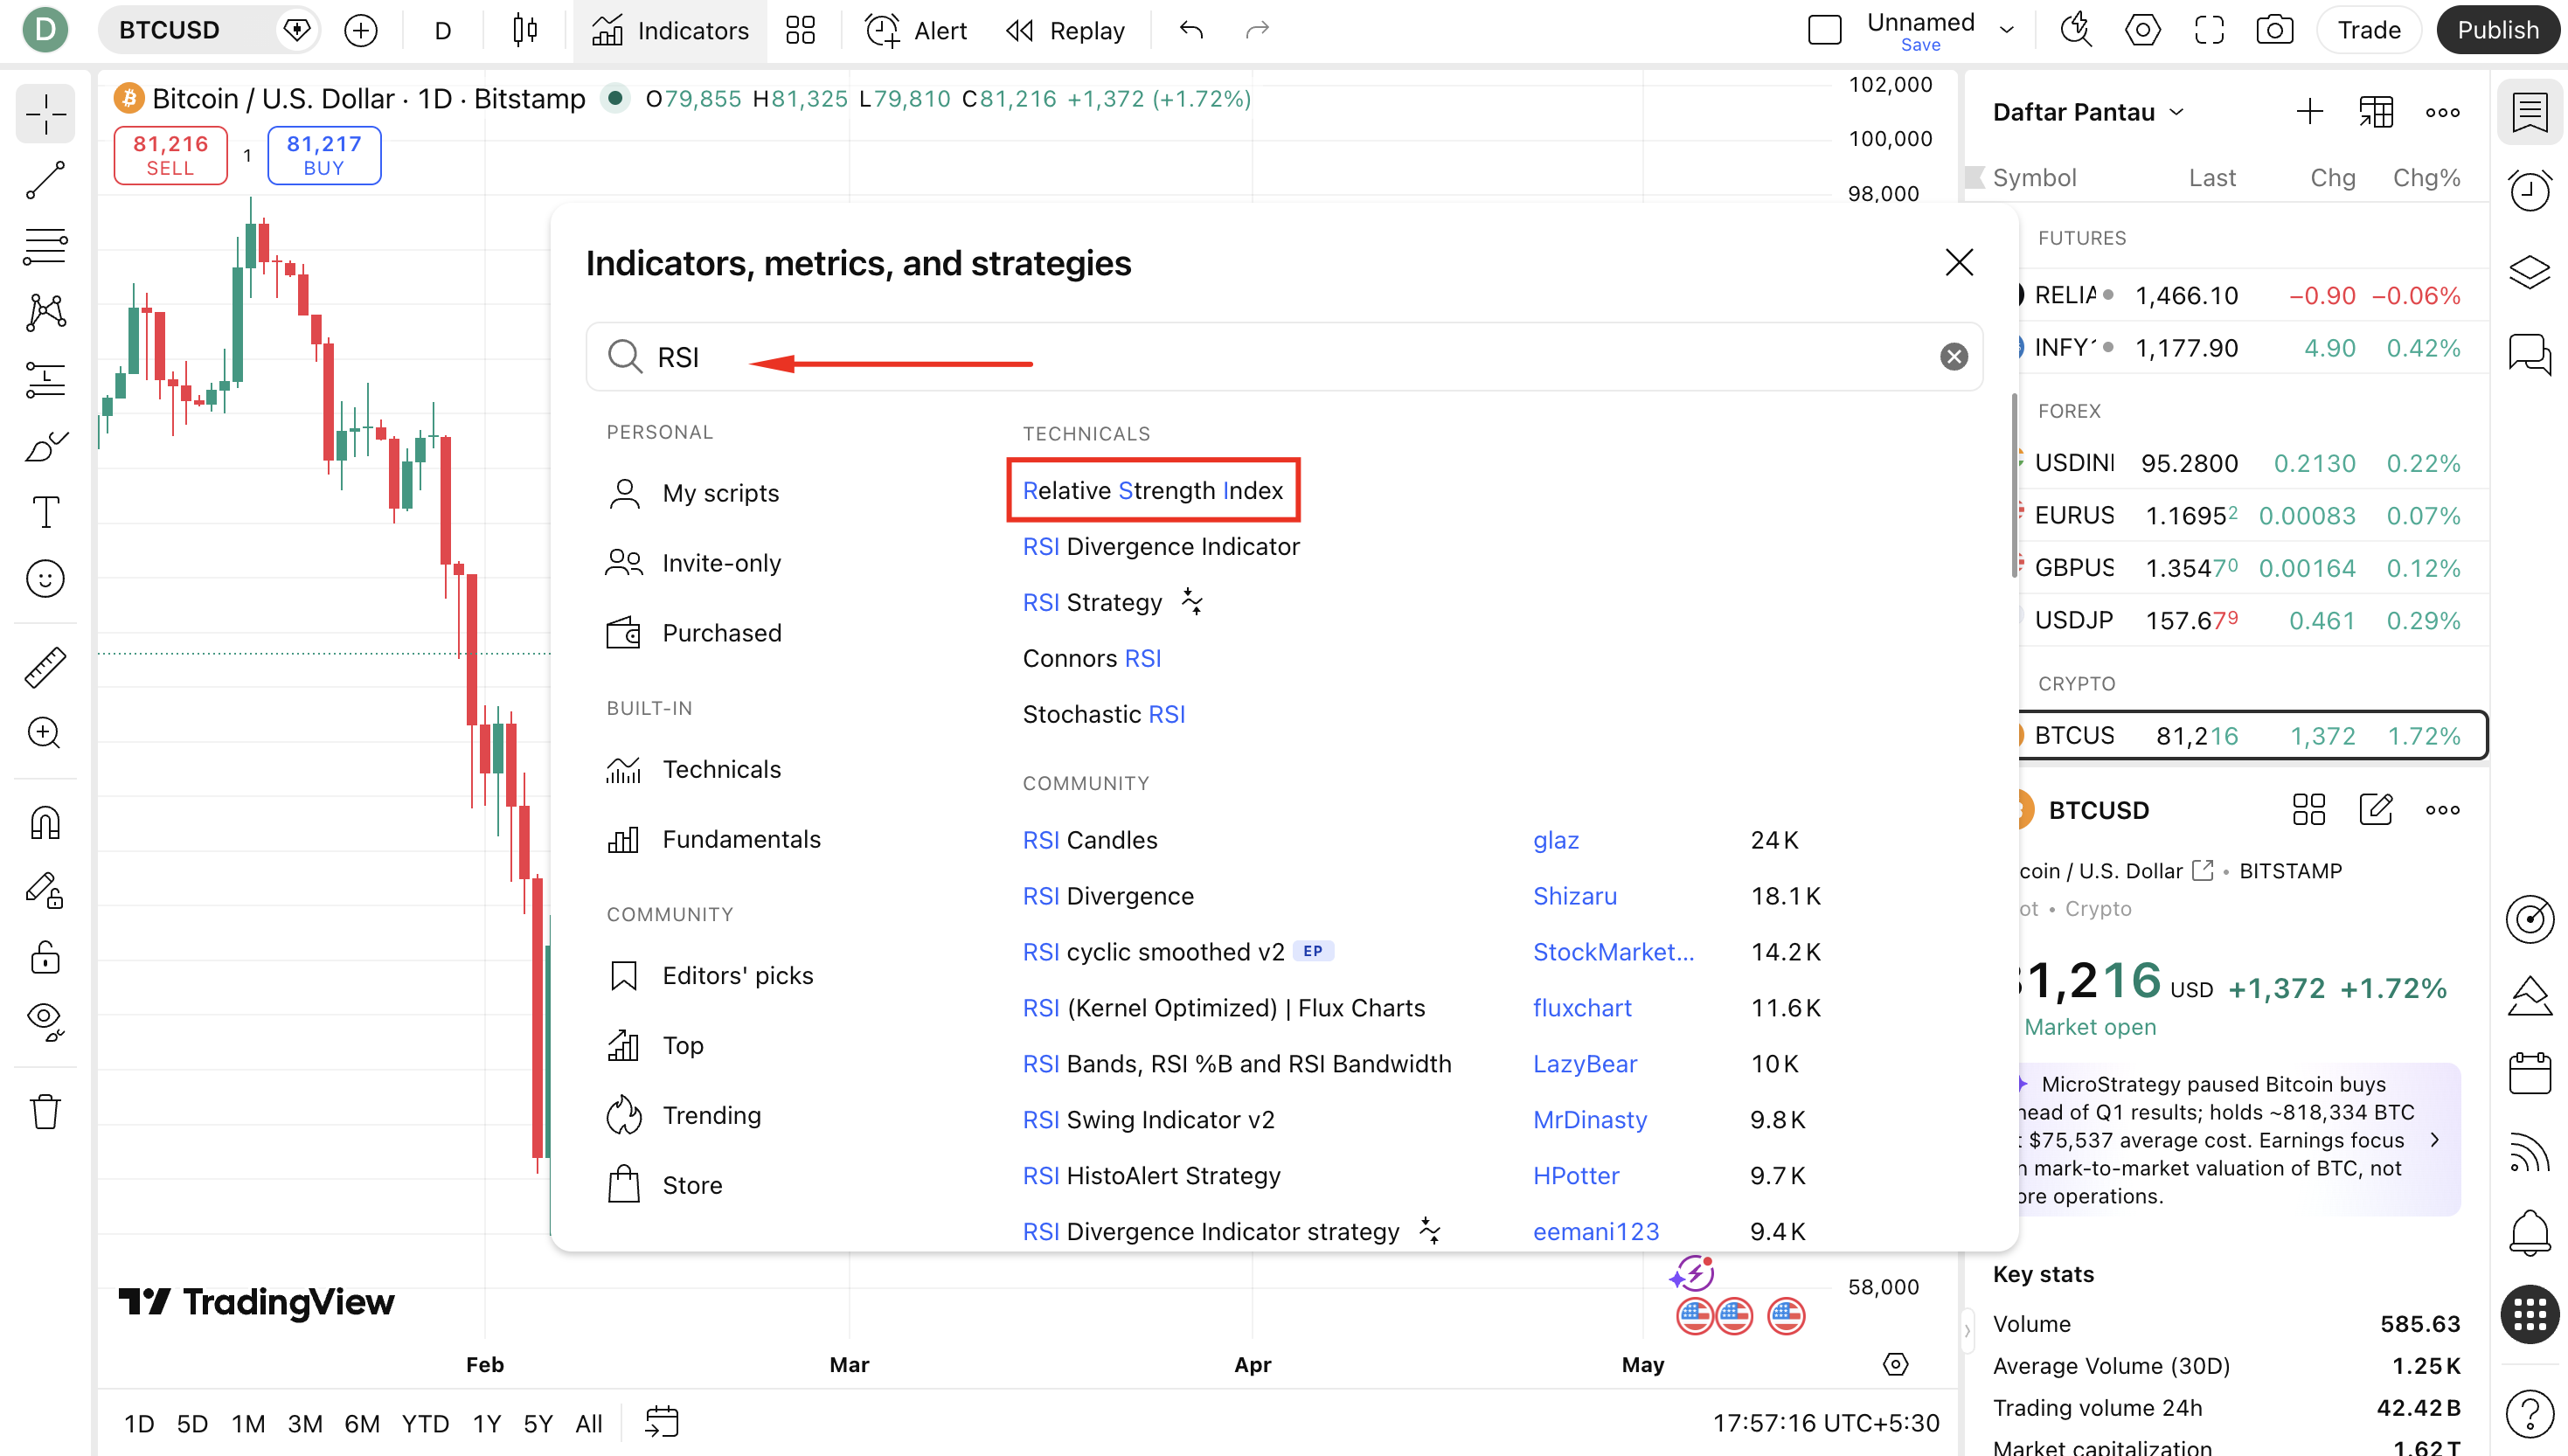Open the help center question icon
The width and height of the screenshot is (2568, 1456).
pos(2530,1413)
